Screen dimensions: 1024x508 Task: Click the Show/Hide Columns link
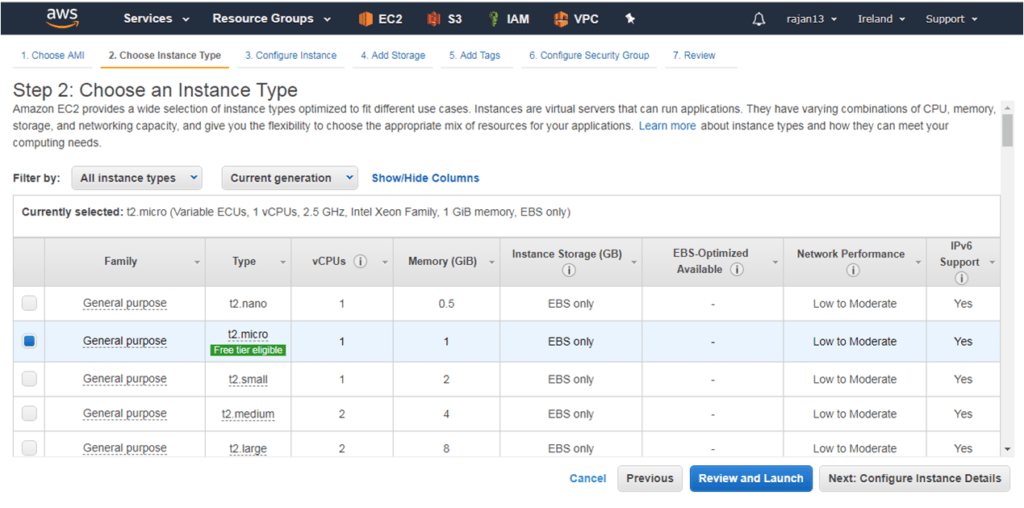(x=425, y=178)
